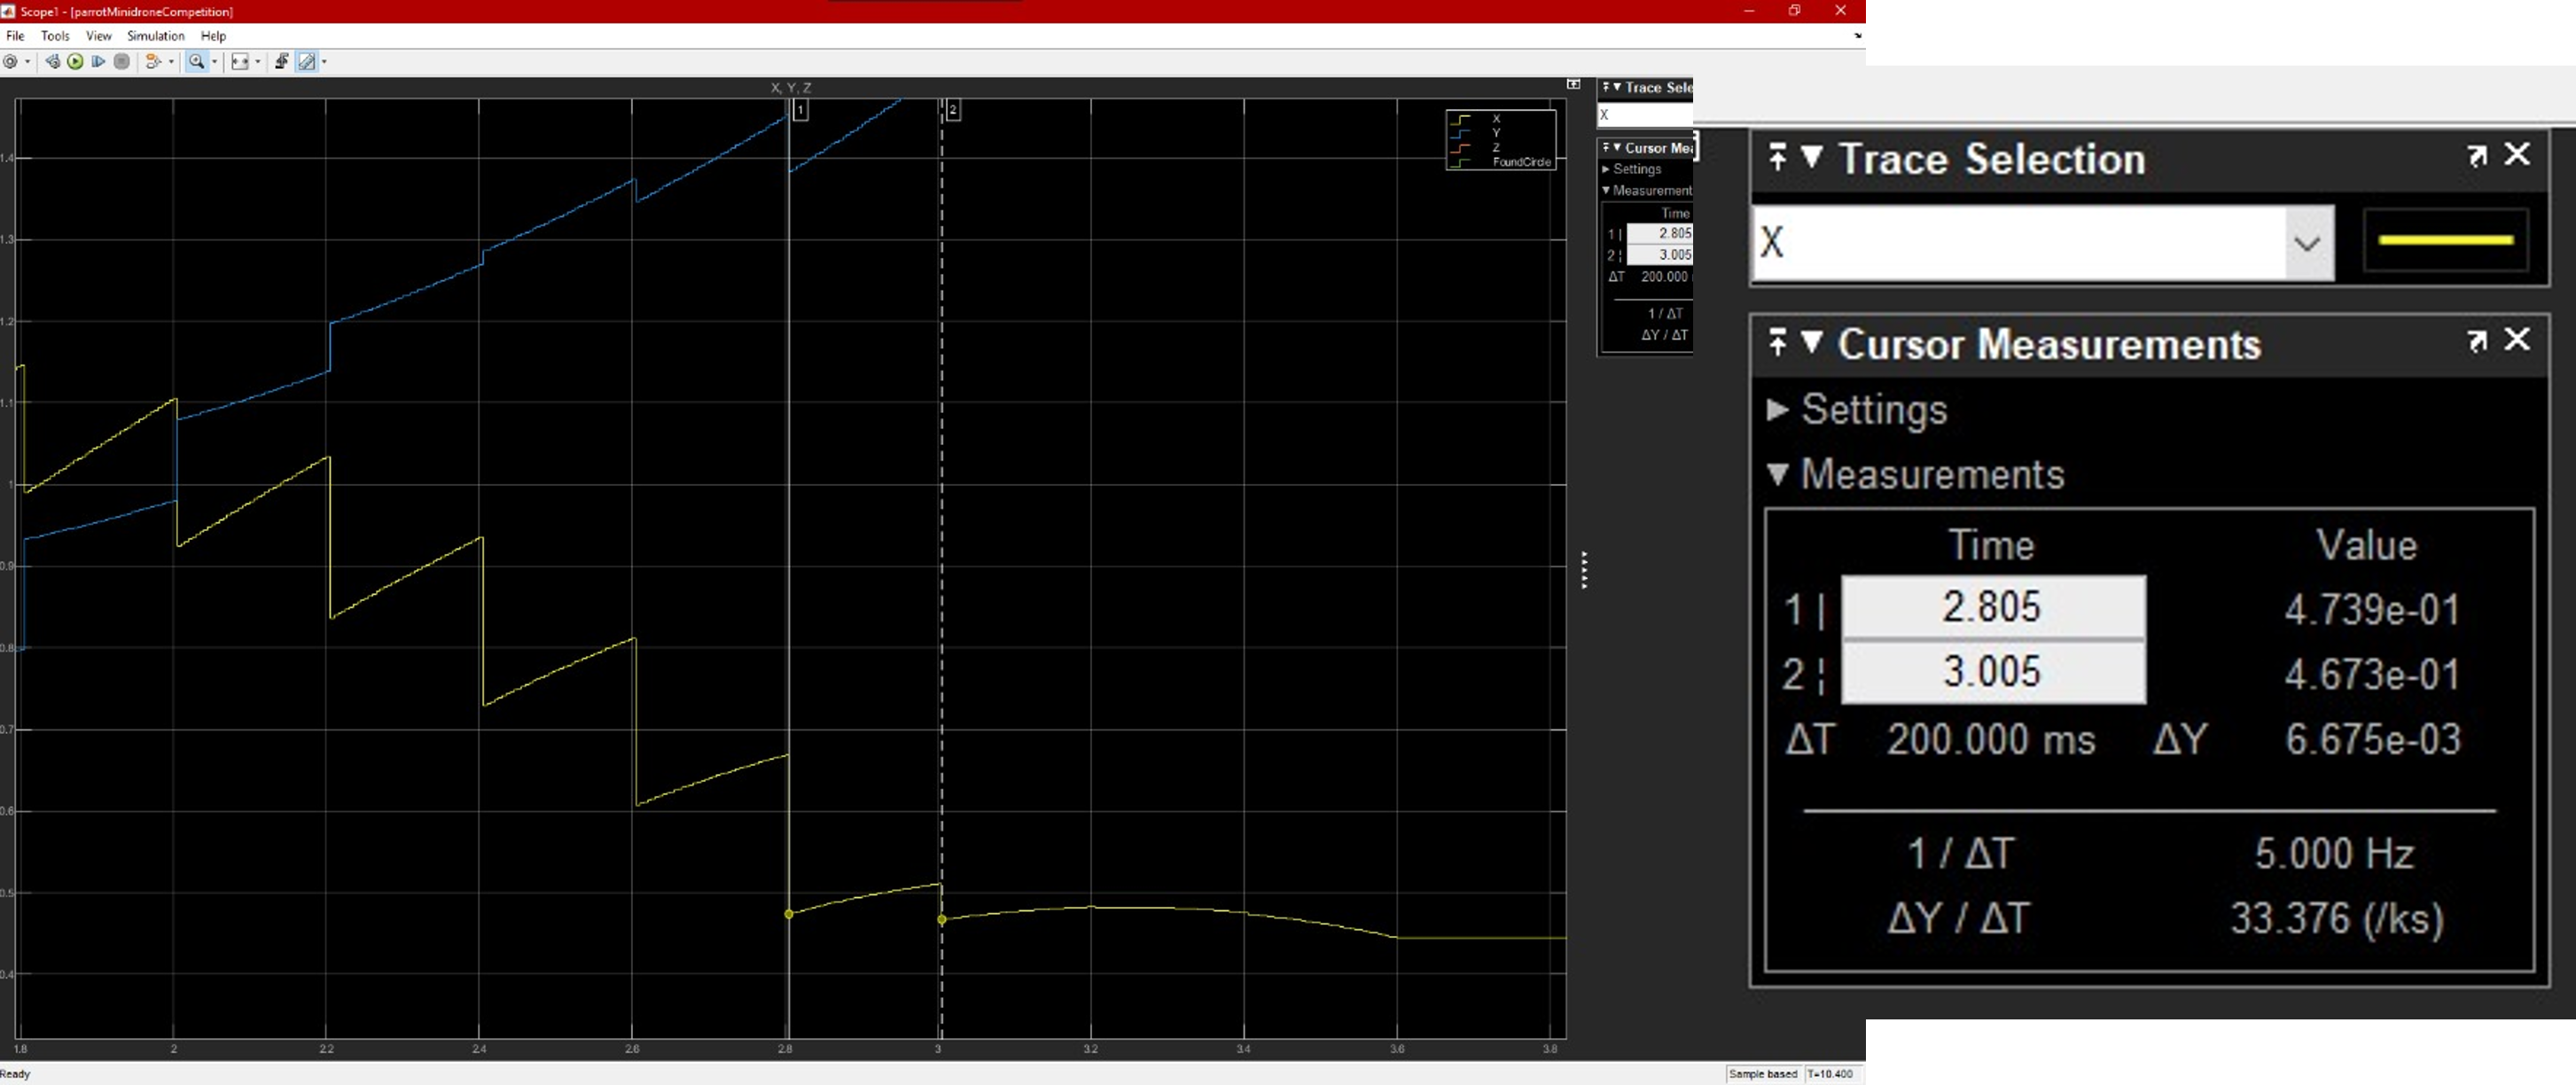The width and height of the screenshot is (2576, 1085).
Task: Click the step forward icon
Action: 98,62
